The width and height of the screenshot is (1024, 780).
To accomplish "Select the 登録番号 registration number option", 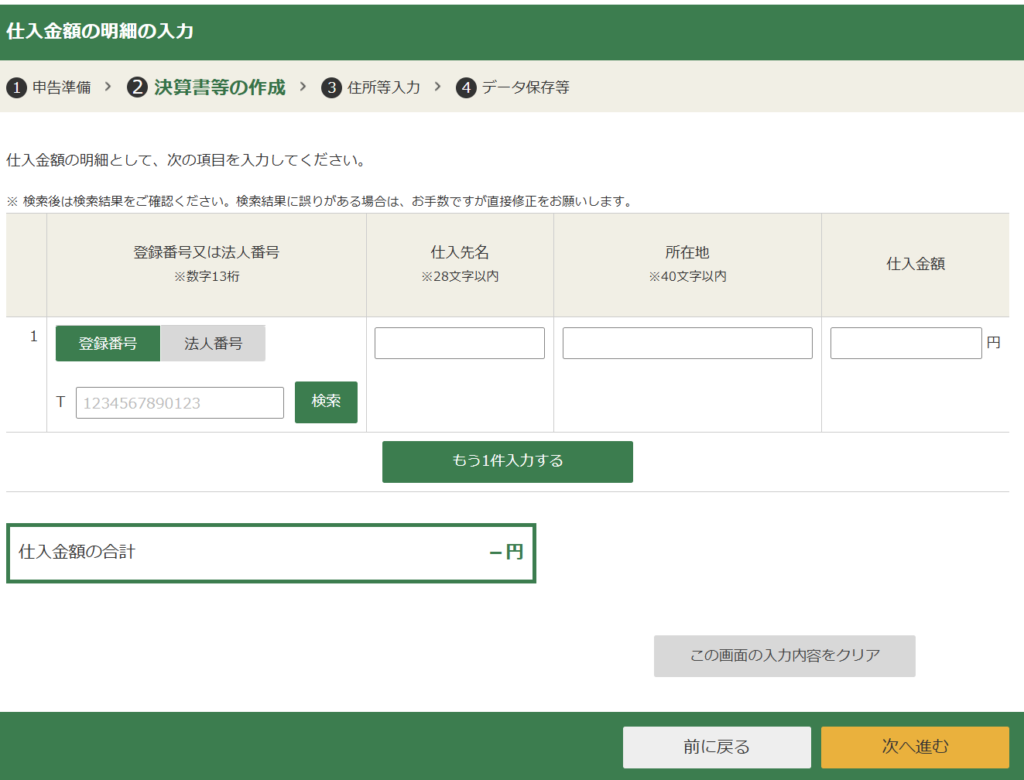I will [107, 343].
